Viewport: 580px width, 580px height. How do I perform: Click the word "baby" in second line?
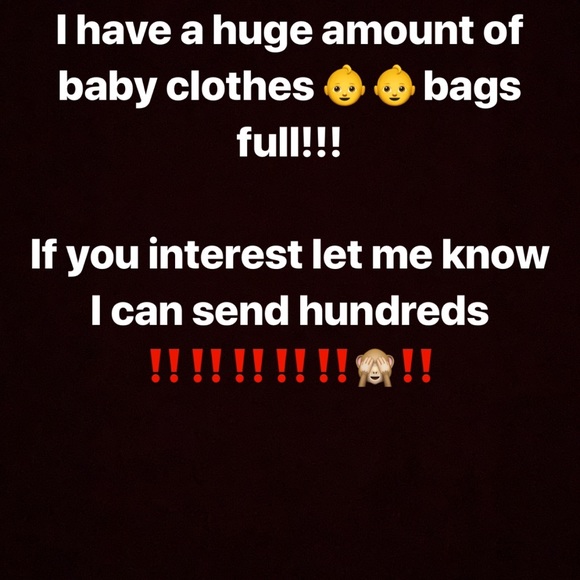point(107,87)
